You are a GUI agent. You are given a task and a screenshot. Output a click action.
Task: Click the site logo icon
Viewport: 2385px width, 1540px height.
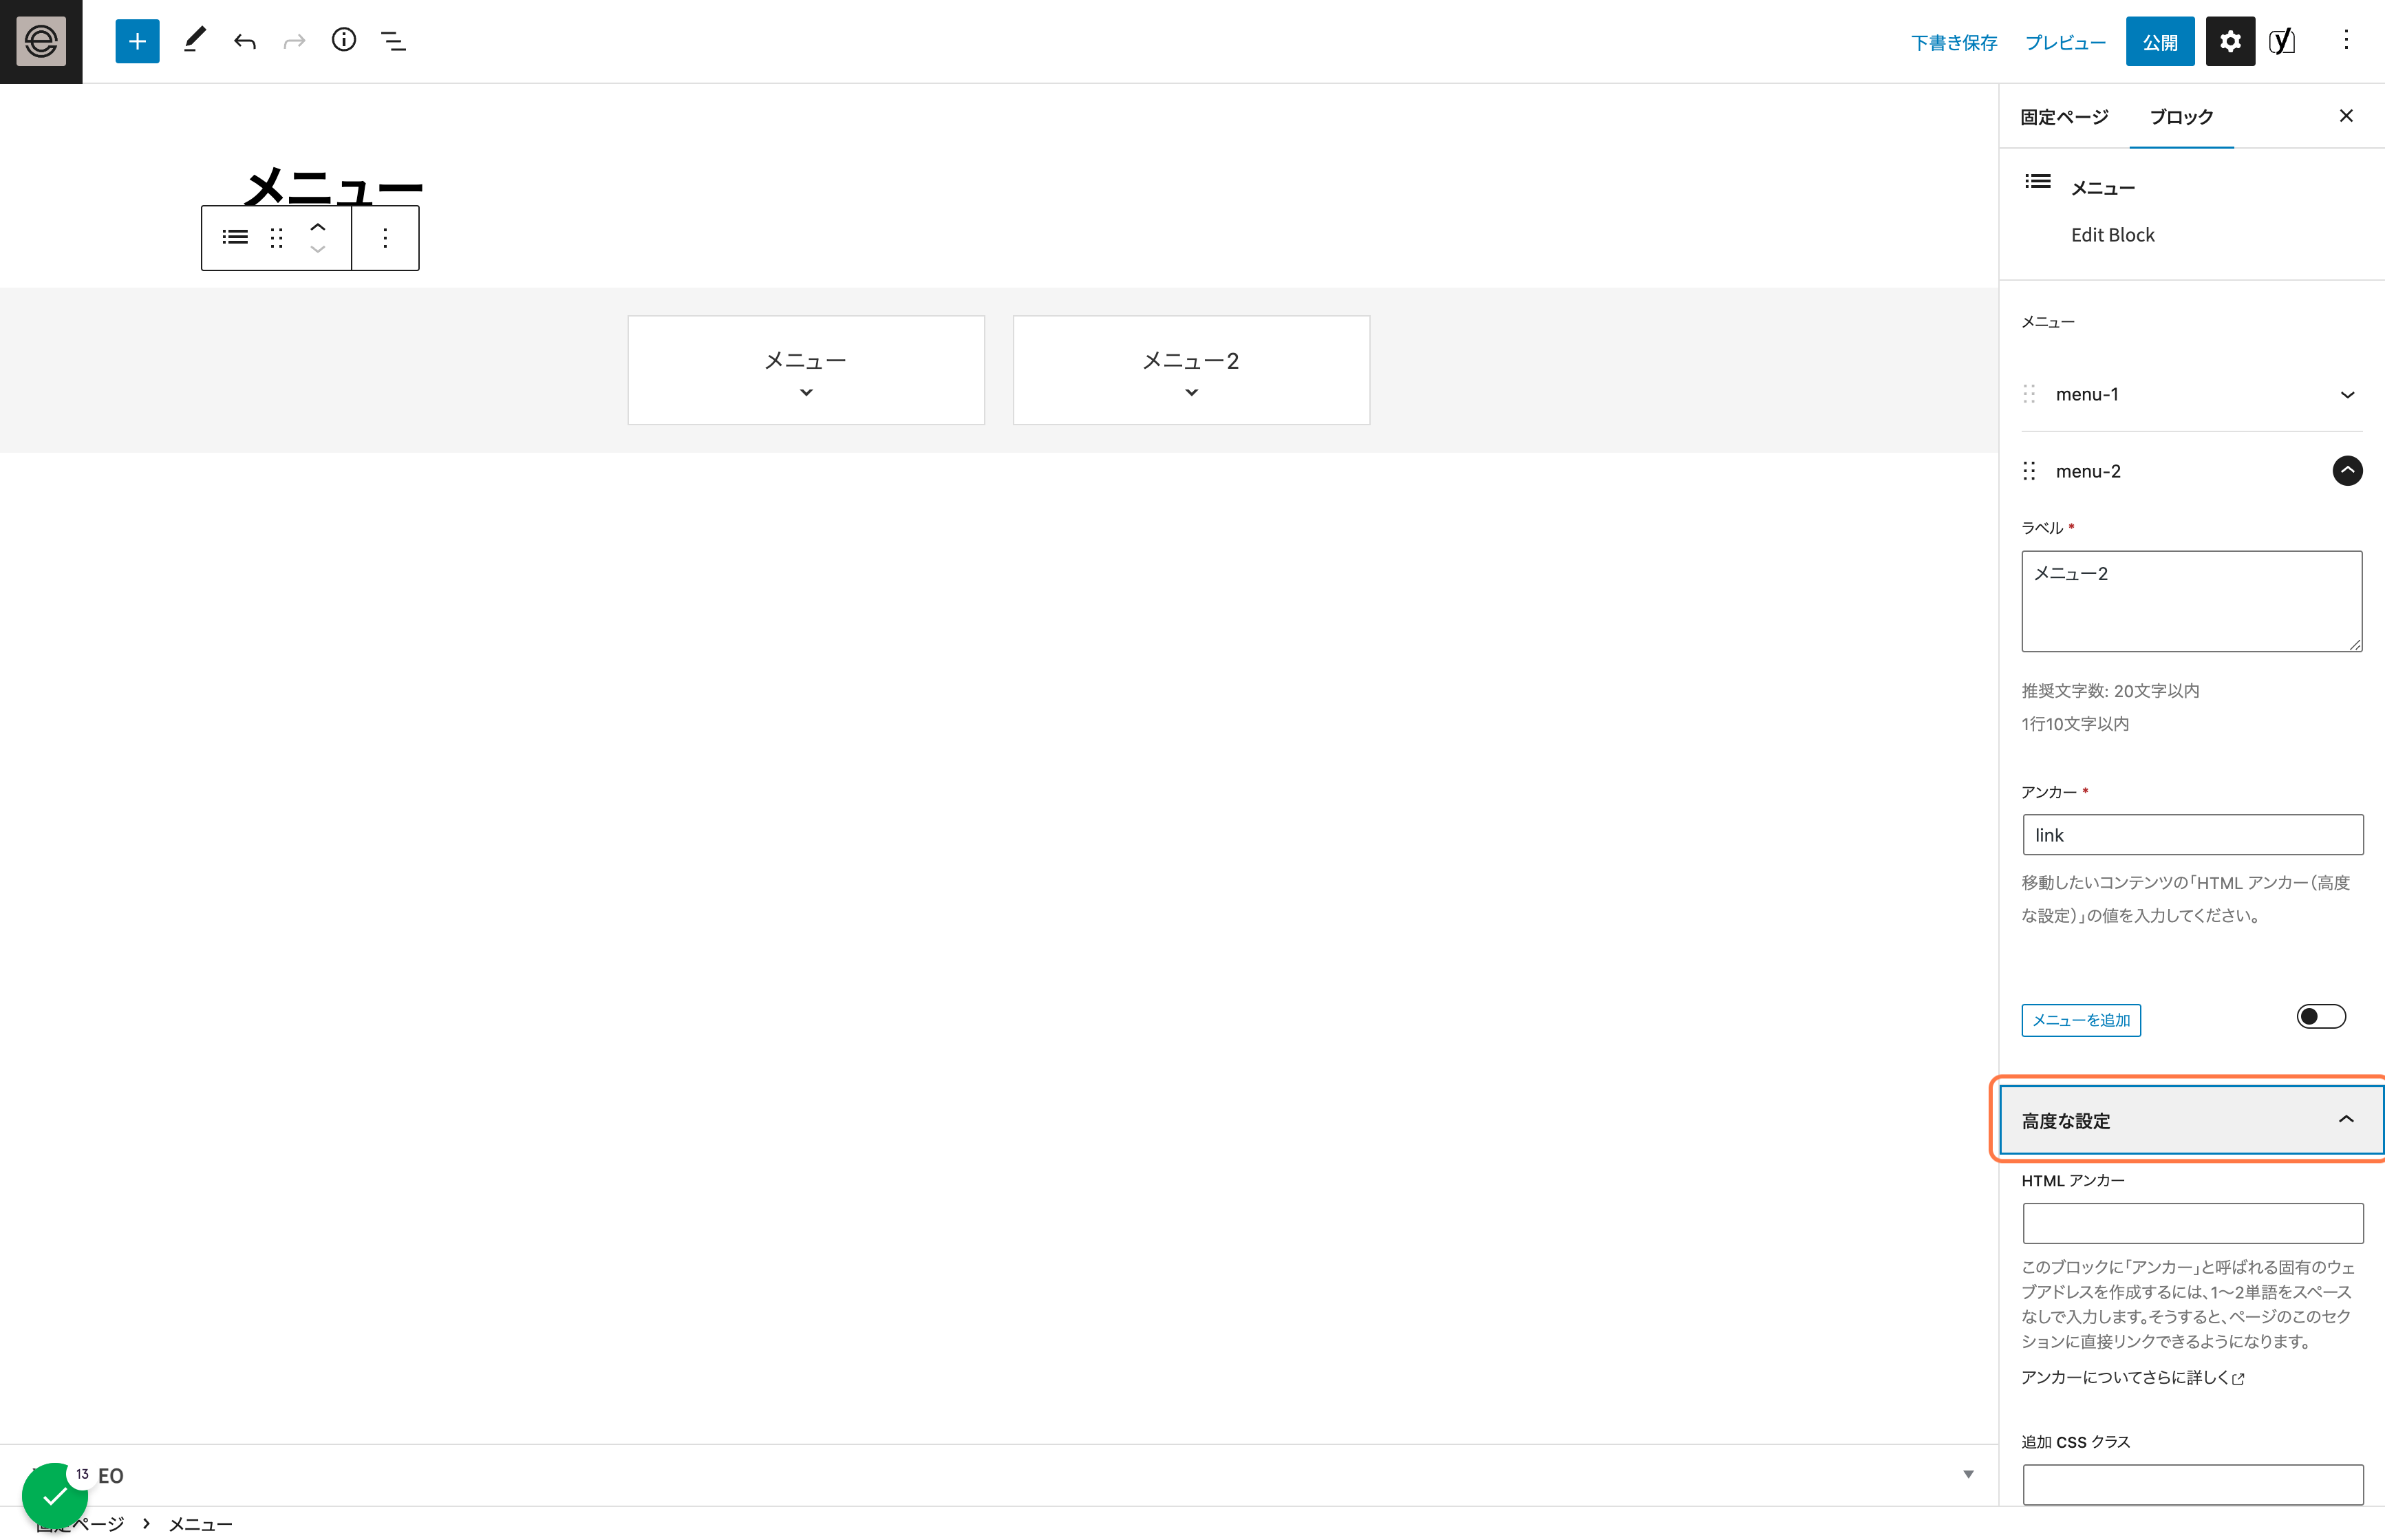(x=41, y=41)
